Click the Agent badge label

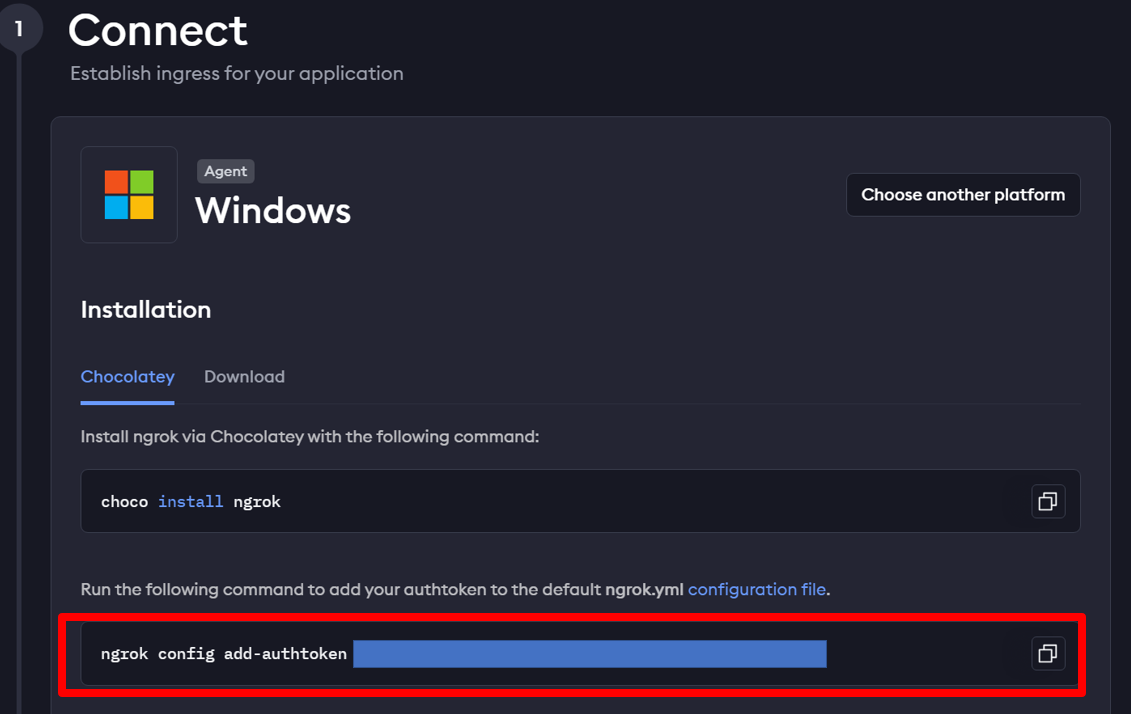(x=226, y=171)
